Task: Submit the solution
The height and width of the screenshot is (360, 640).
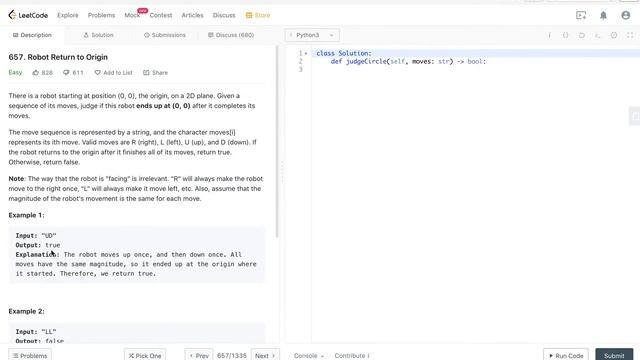Action: point(614,356)
